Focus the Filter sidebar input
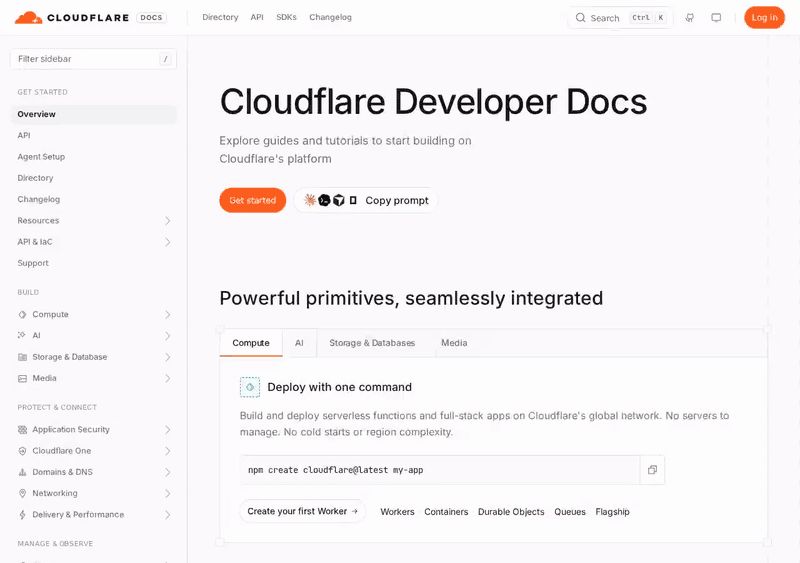This screenshot has height=563, width=800. pyautogui.click(x=93, y=59)
